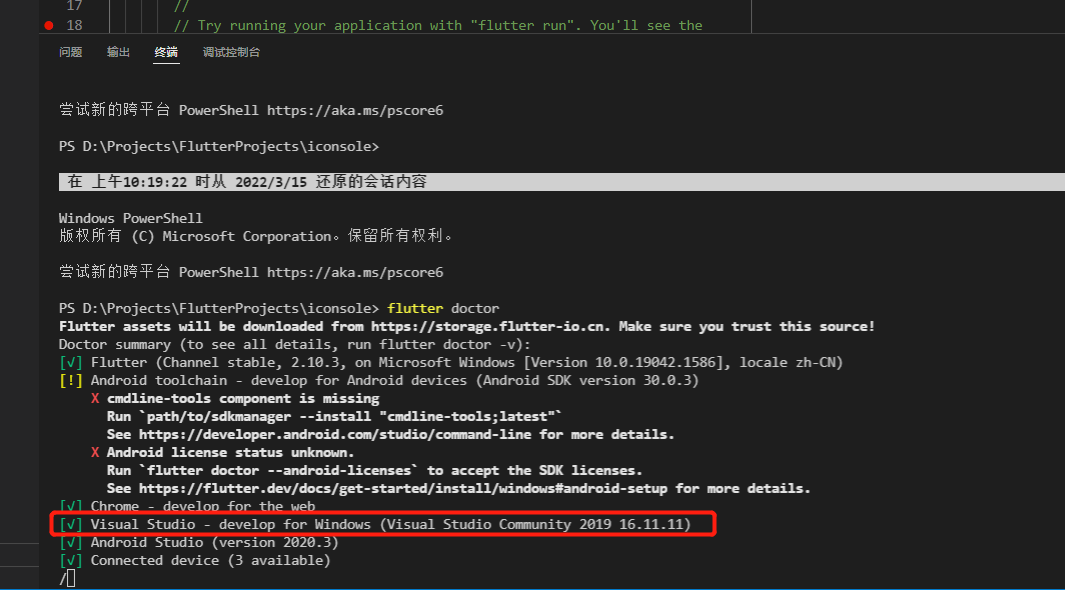Click 'flutter doctor --android-licenses' text
This screenshot has height=590, width=1065.
click(x=278, y=471)
